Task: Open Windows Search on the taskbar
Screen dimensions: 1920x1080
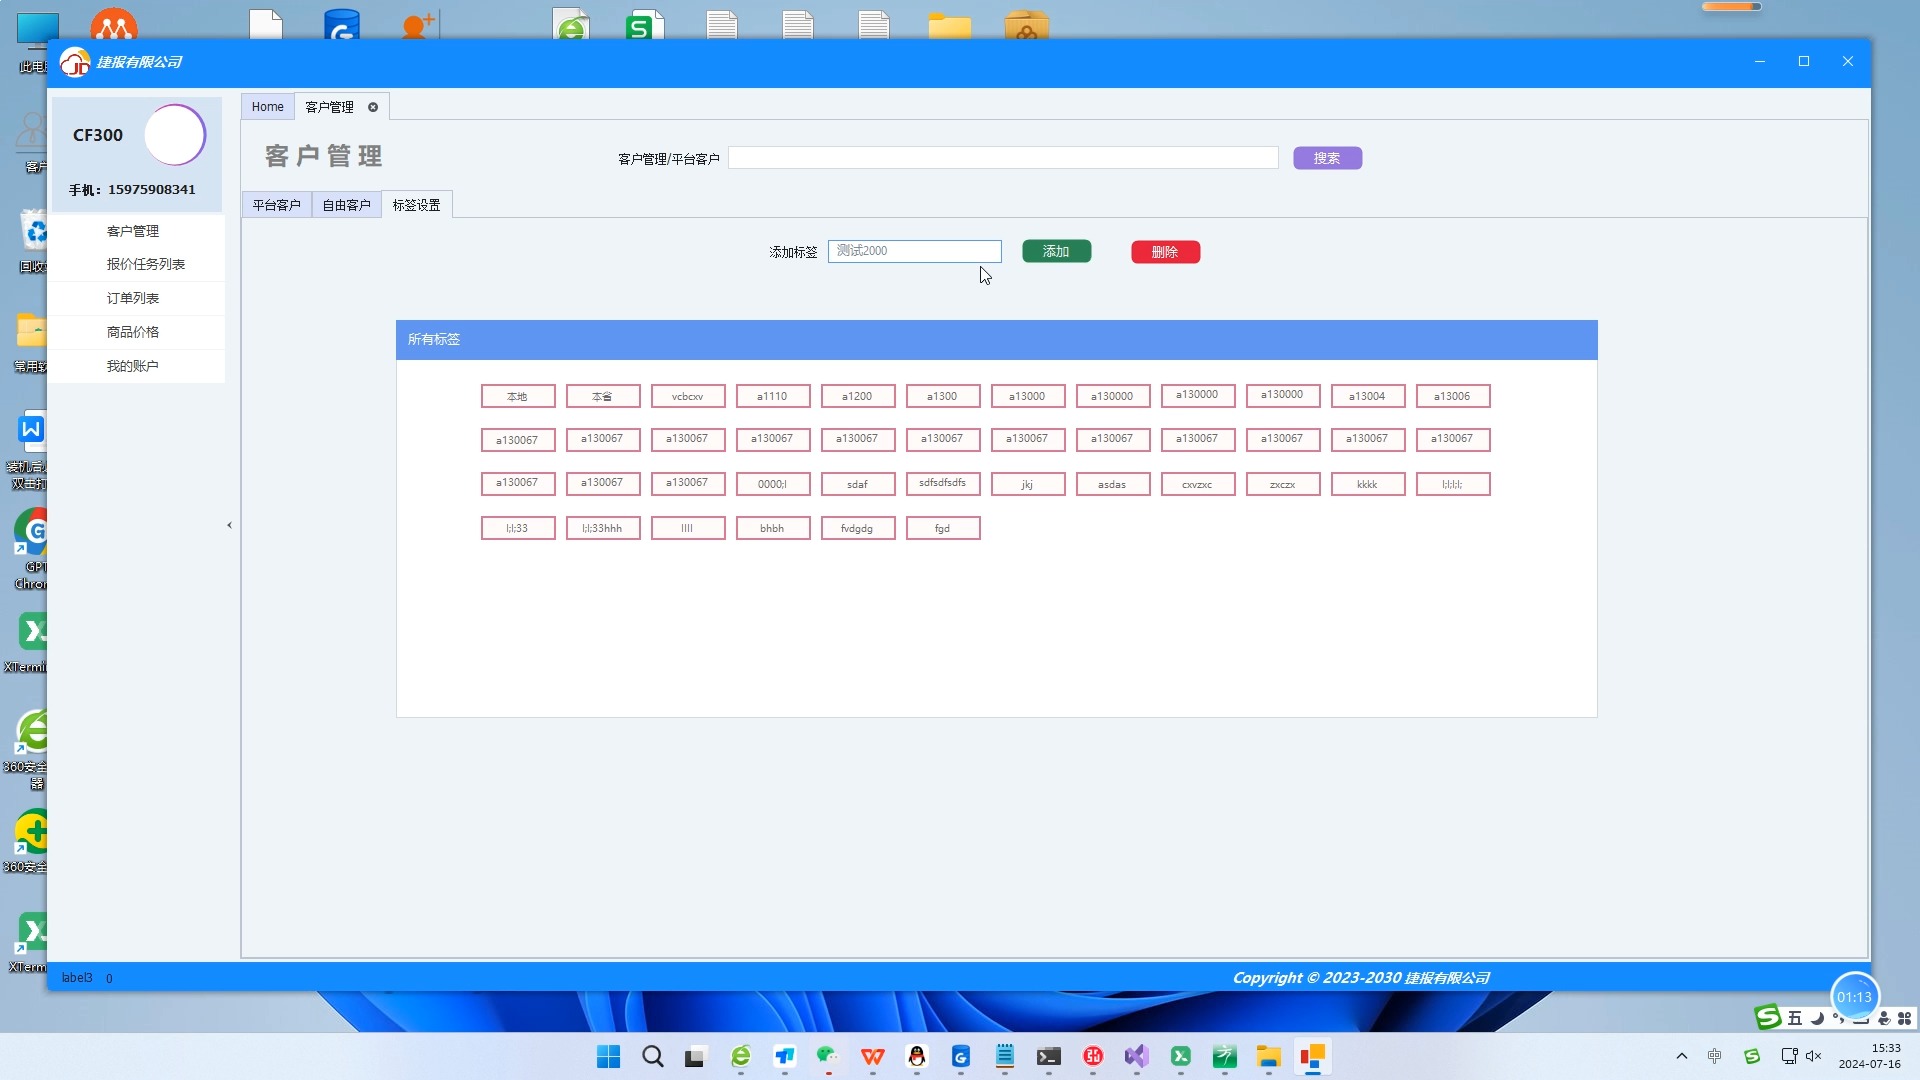Action: (652, 1056)
